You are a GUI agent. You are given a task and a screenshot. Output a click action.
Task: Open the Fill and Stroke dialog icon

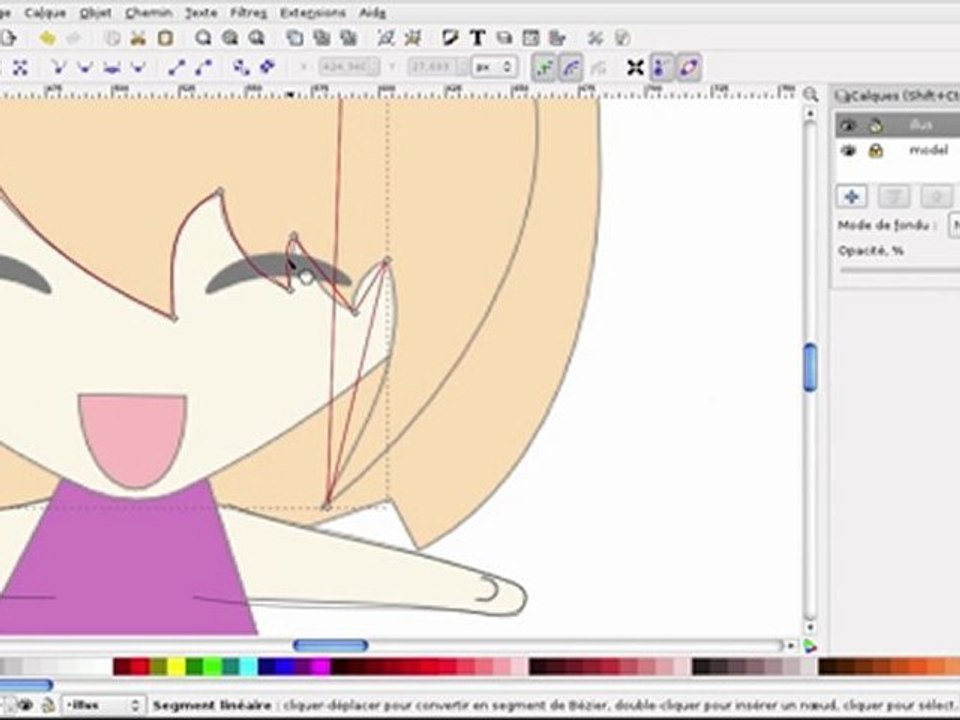(450, 39)
